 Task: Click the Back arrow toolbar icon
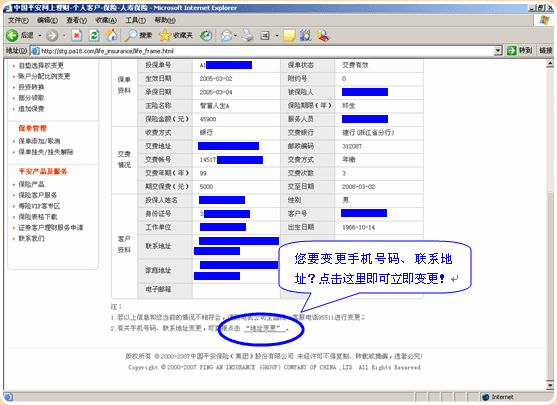12,35
